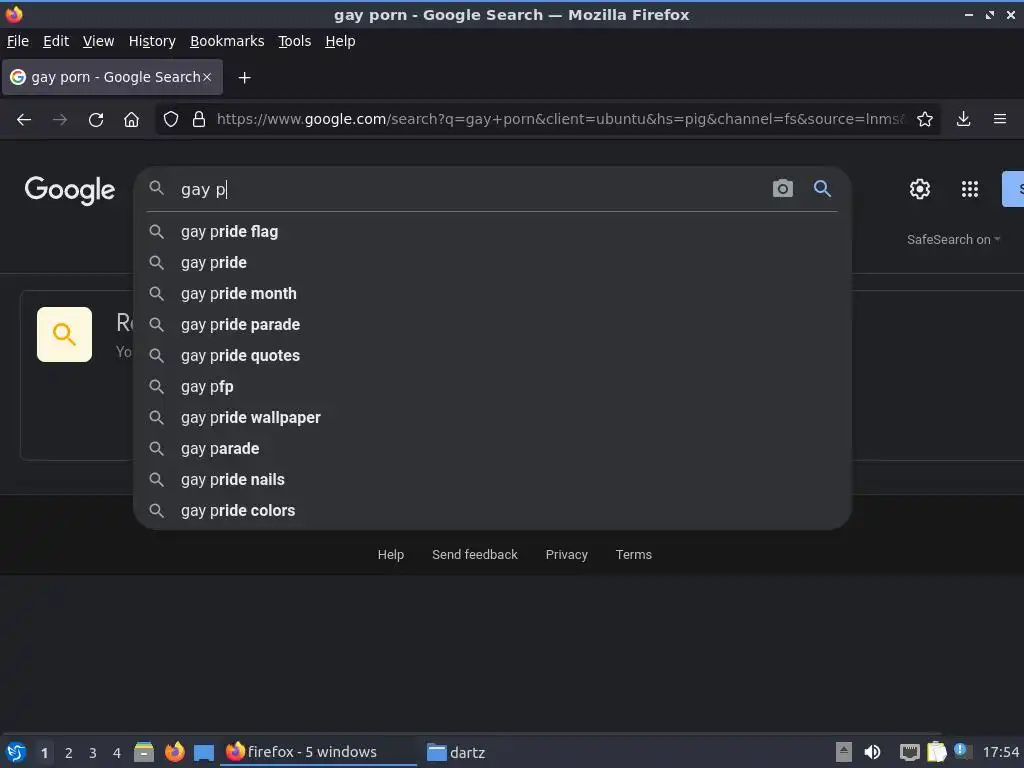
Task: Open the Privacy footer link
Action: point(567,554)
